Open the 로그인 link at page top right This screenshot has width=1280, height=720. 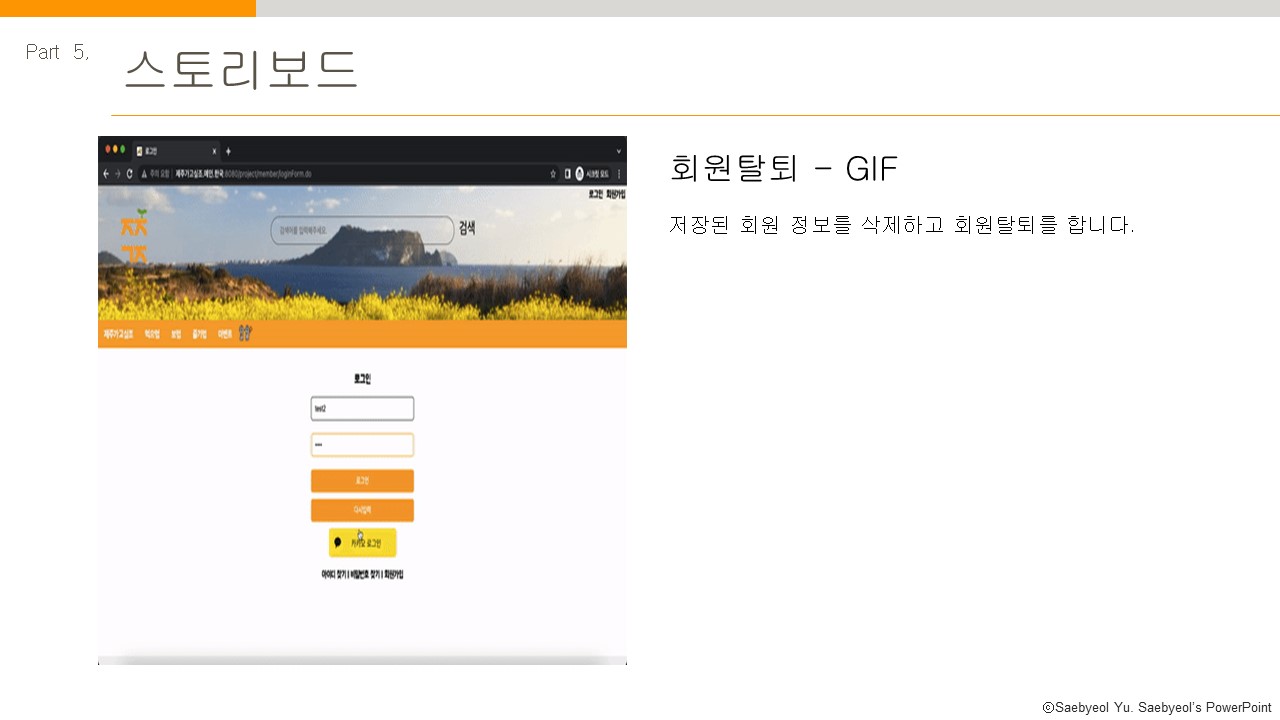595,194
